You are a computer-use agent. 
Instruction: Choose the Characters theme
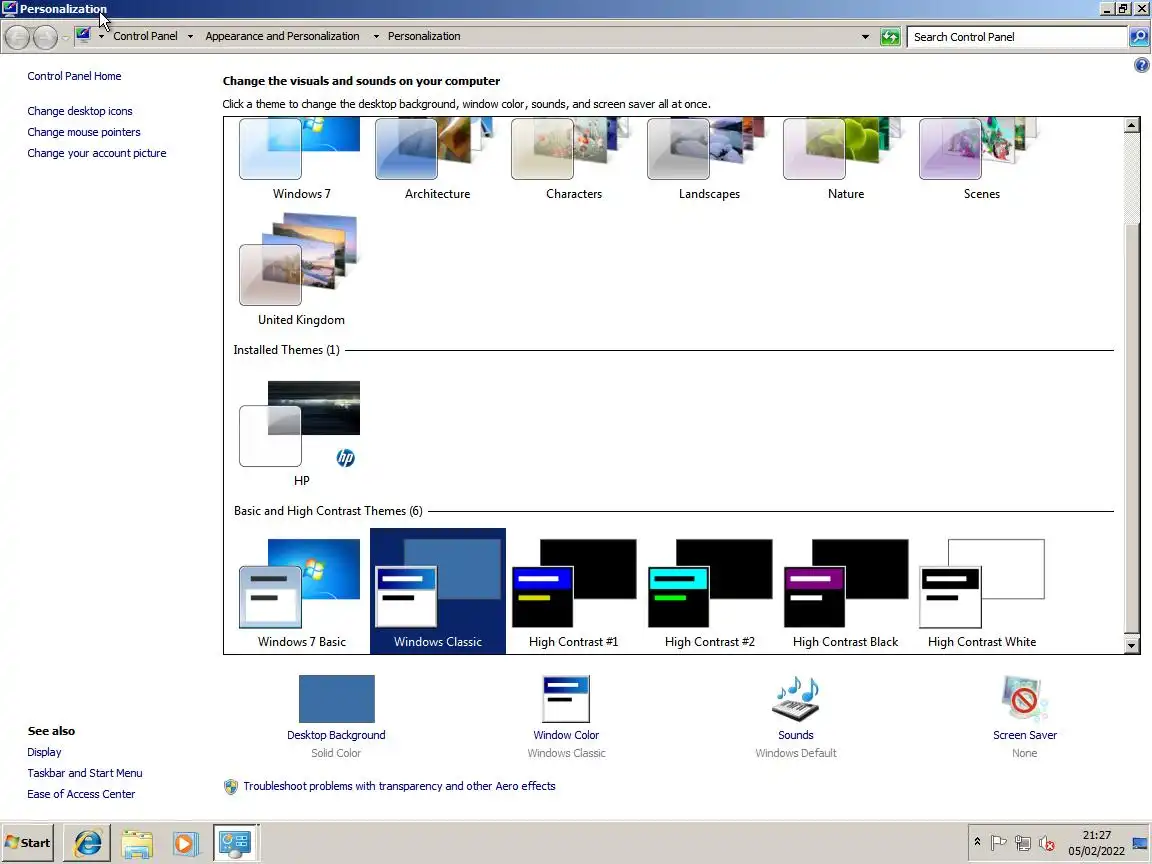[x=573, y=159]
